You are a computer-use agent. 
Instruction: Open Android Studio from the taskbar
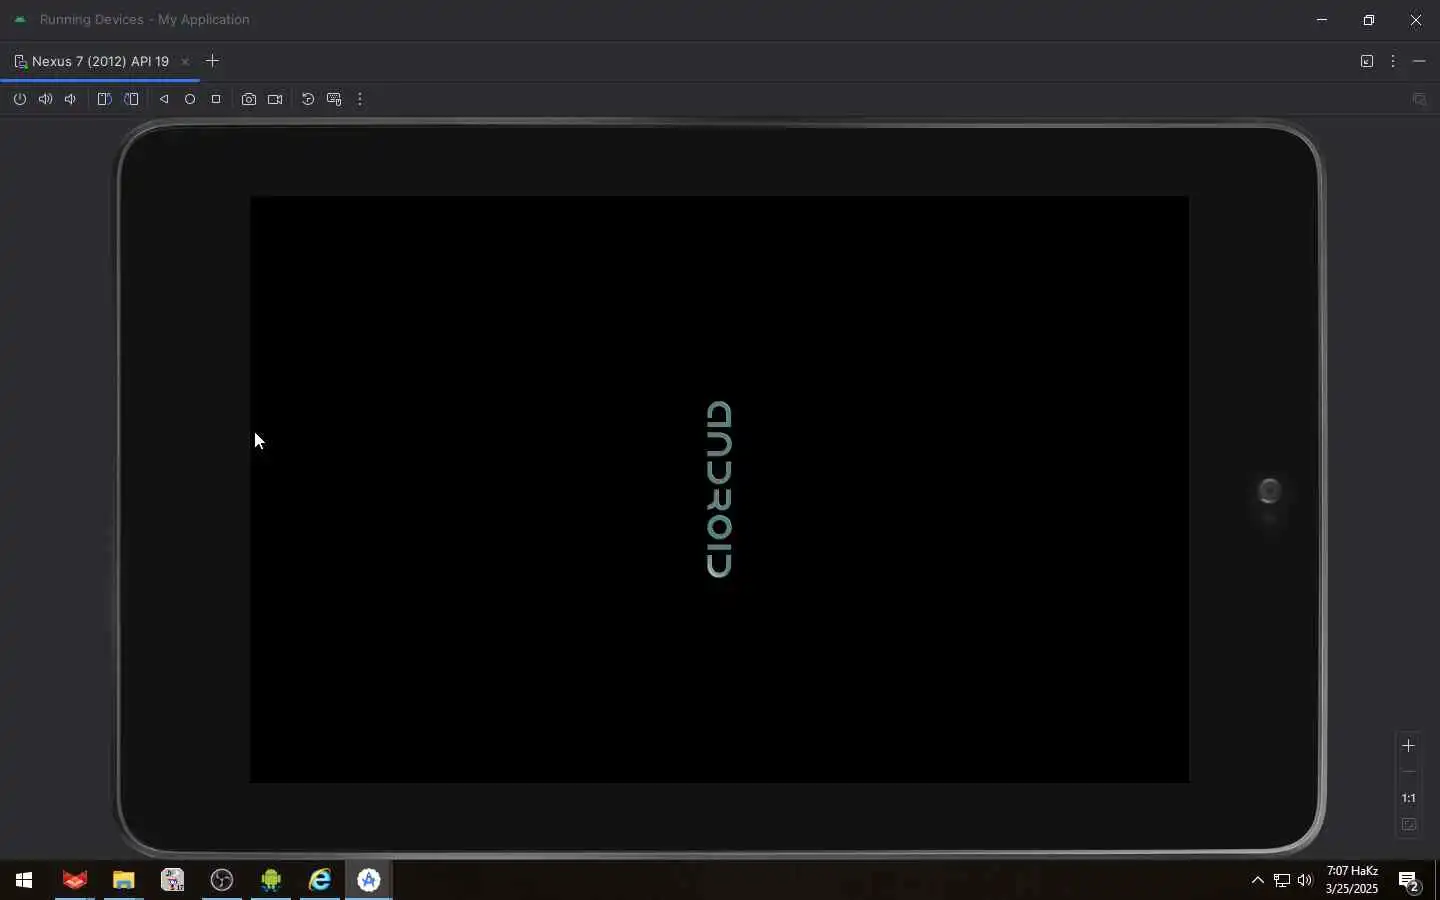(369, 880)
